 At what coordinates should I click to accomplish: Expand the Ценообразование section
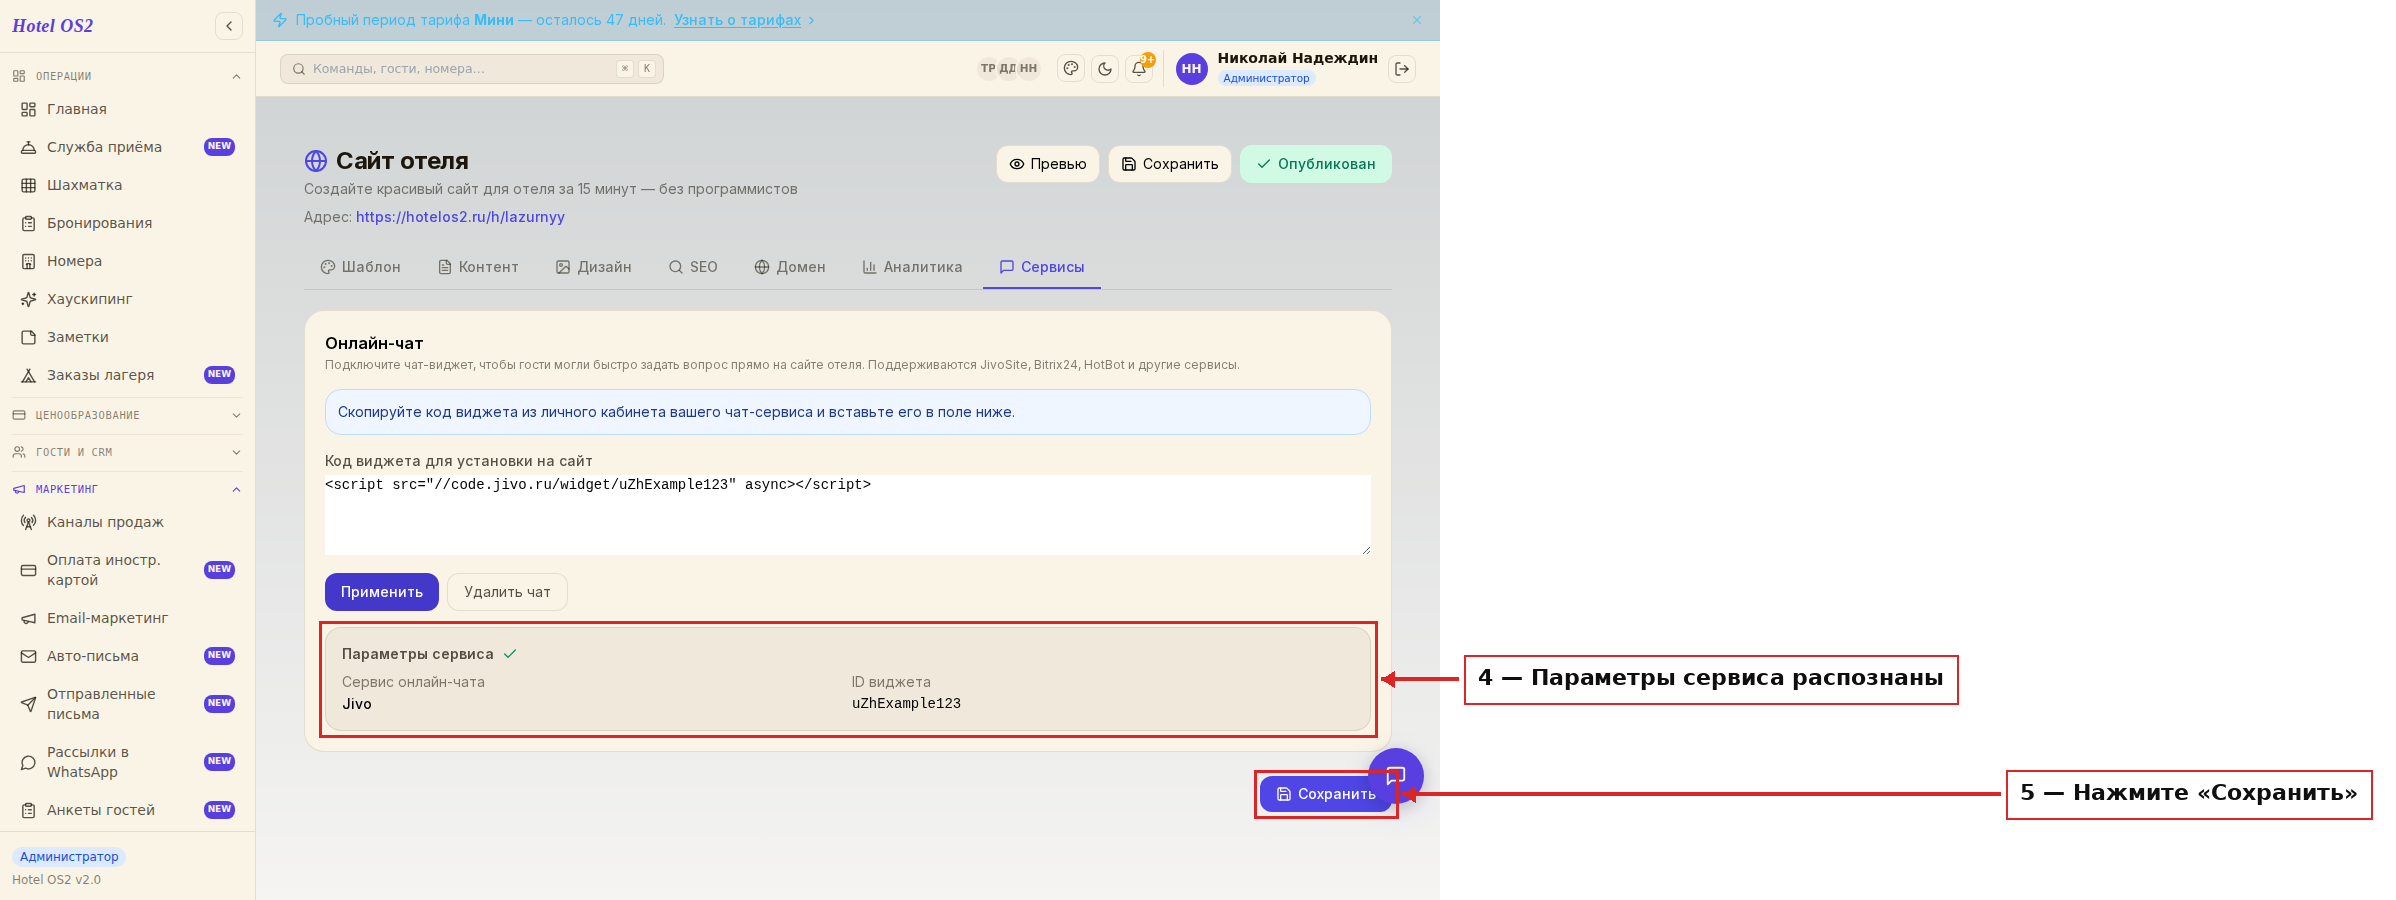click(127, 415)
